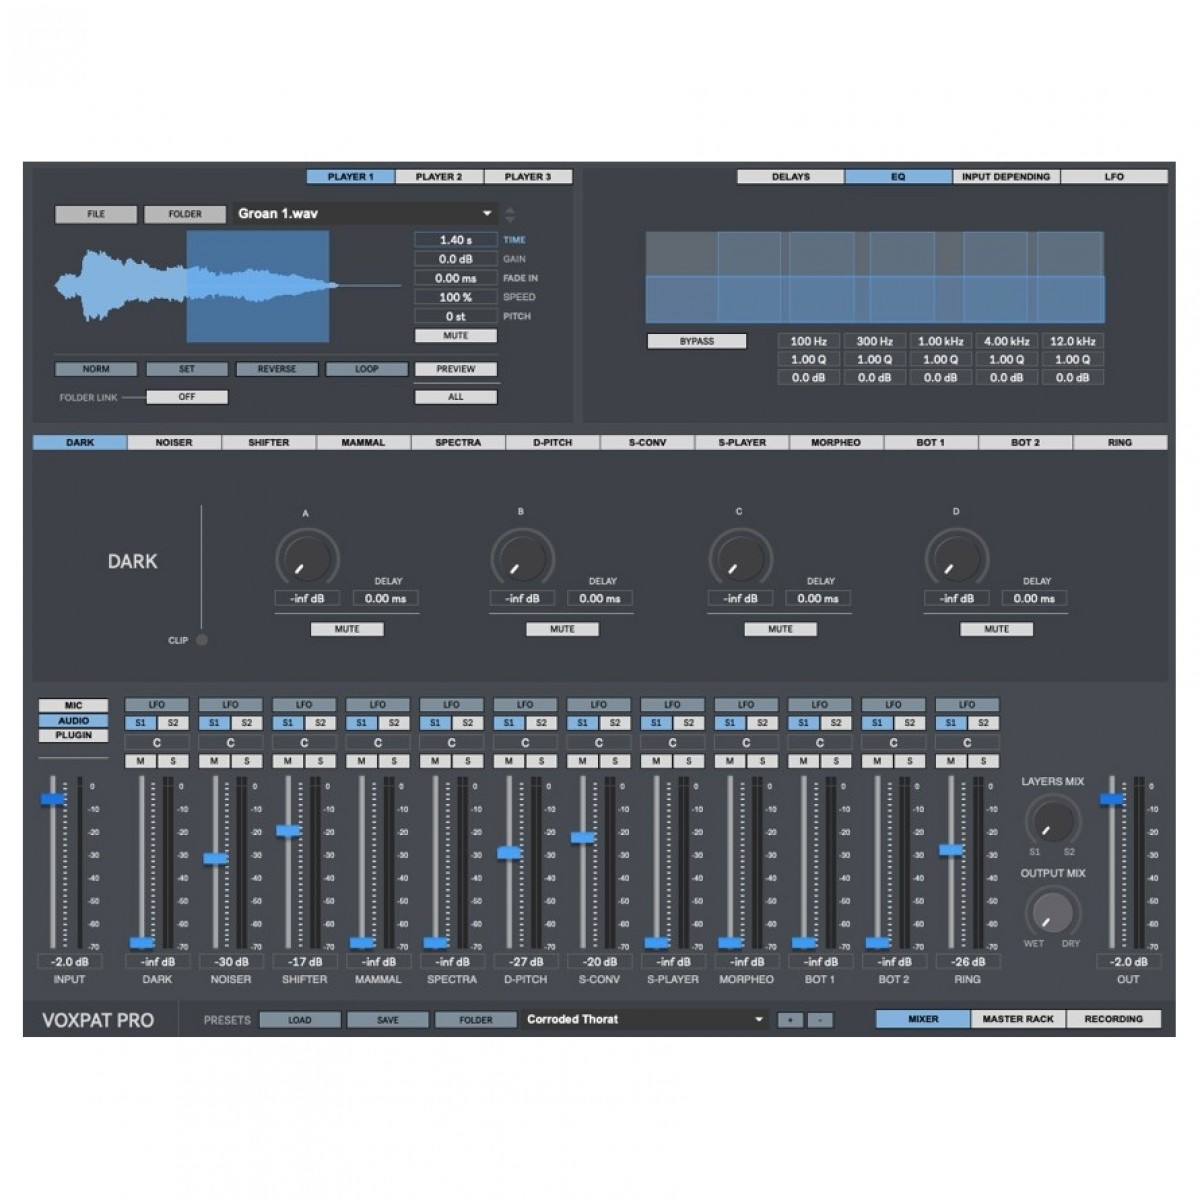
Task: Expand the Corroded Thorat preset dropdown
Action: [759, 1020]
